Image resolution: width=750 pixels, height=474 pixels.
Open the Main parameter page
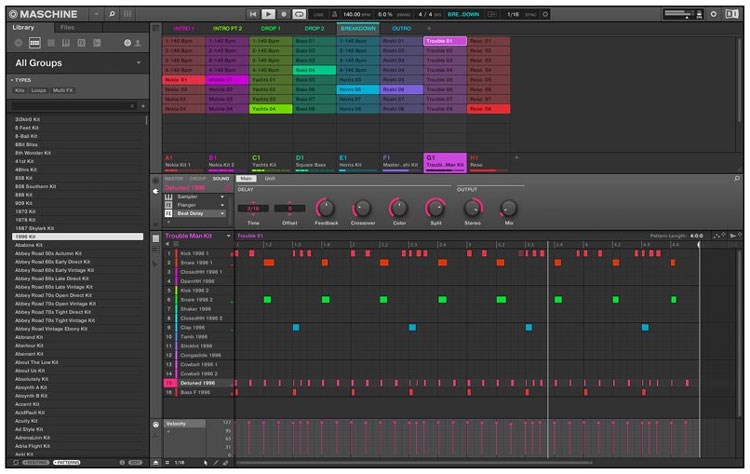[246, 179]
